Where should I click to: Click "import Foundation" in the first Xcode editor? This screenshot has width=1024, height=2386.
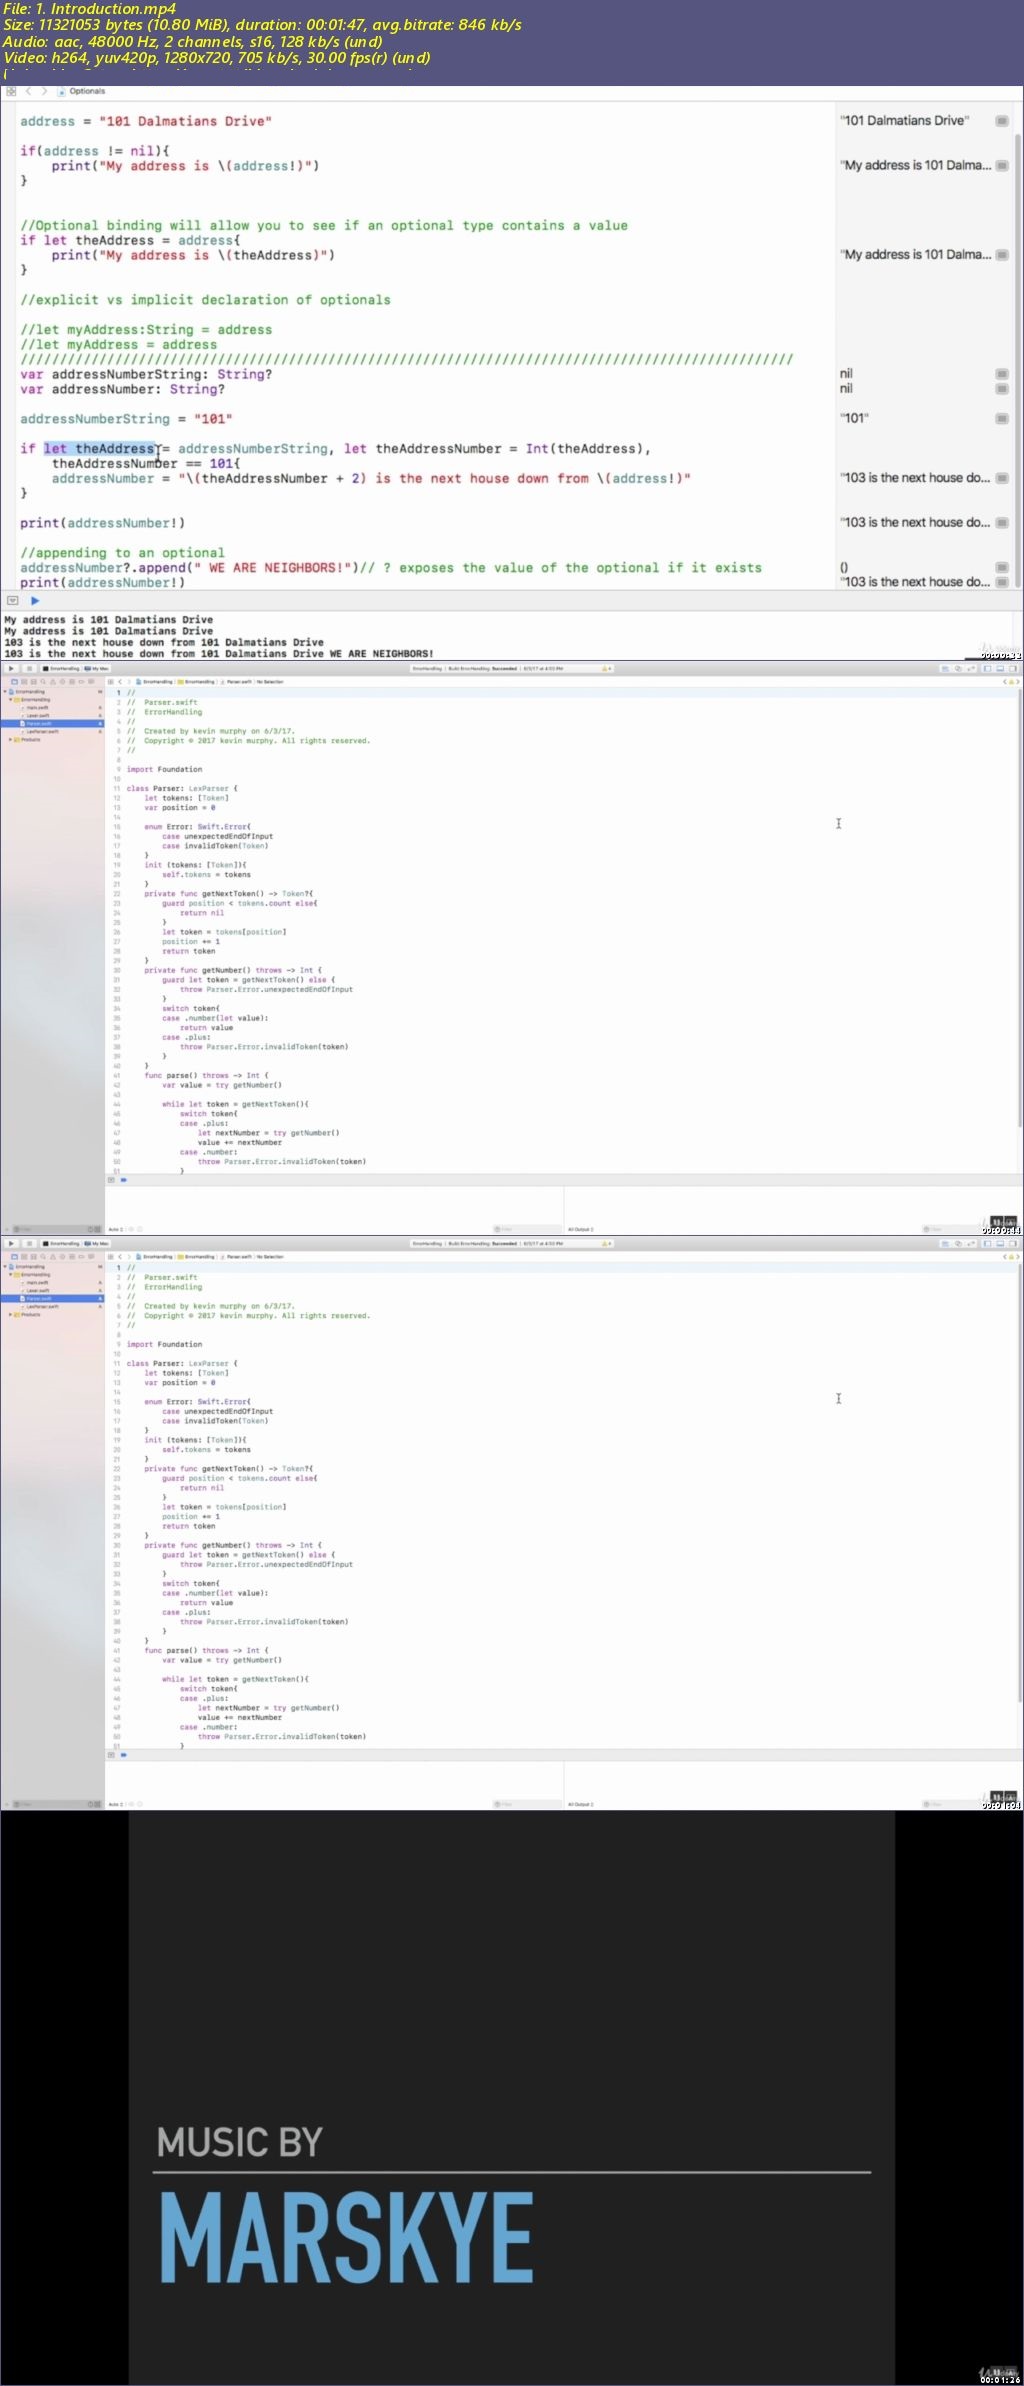[x=164, y=769]
